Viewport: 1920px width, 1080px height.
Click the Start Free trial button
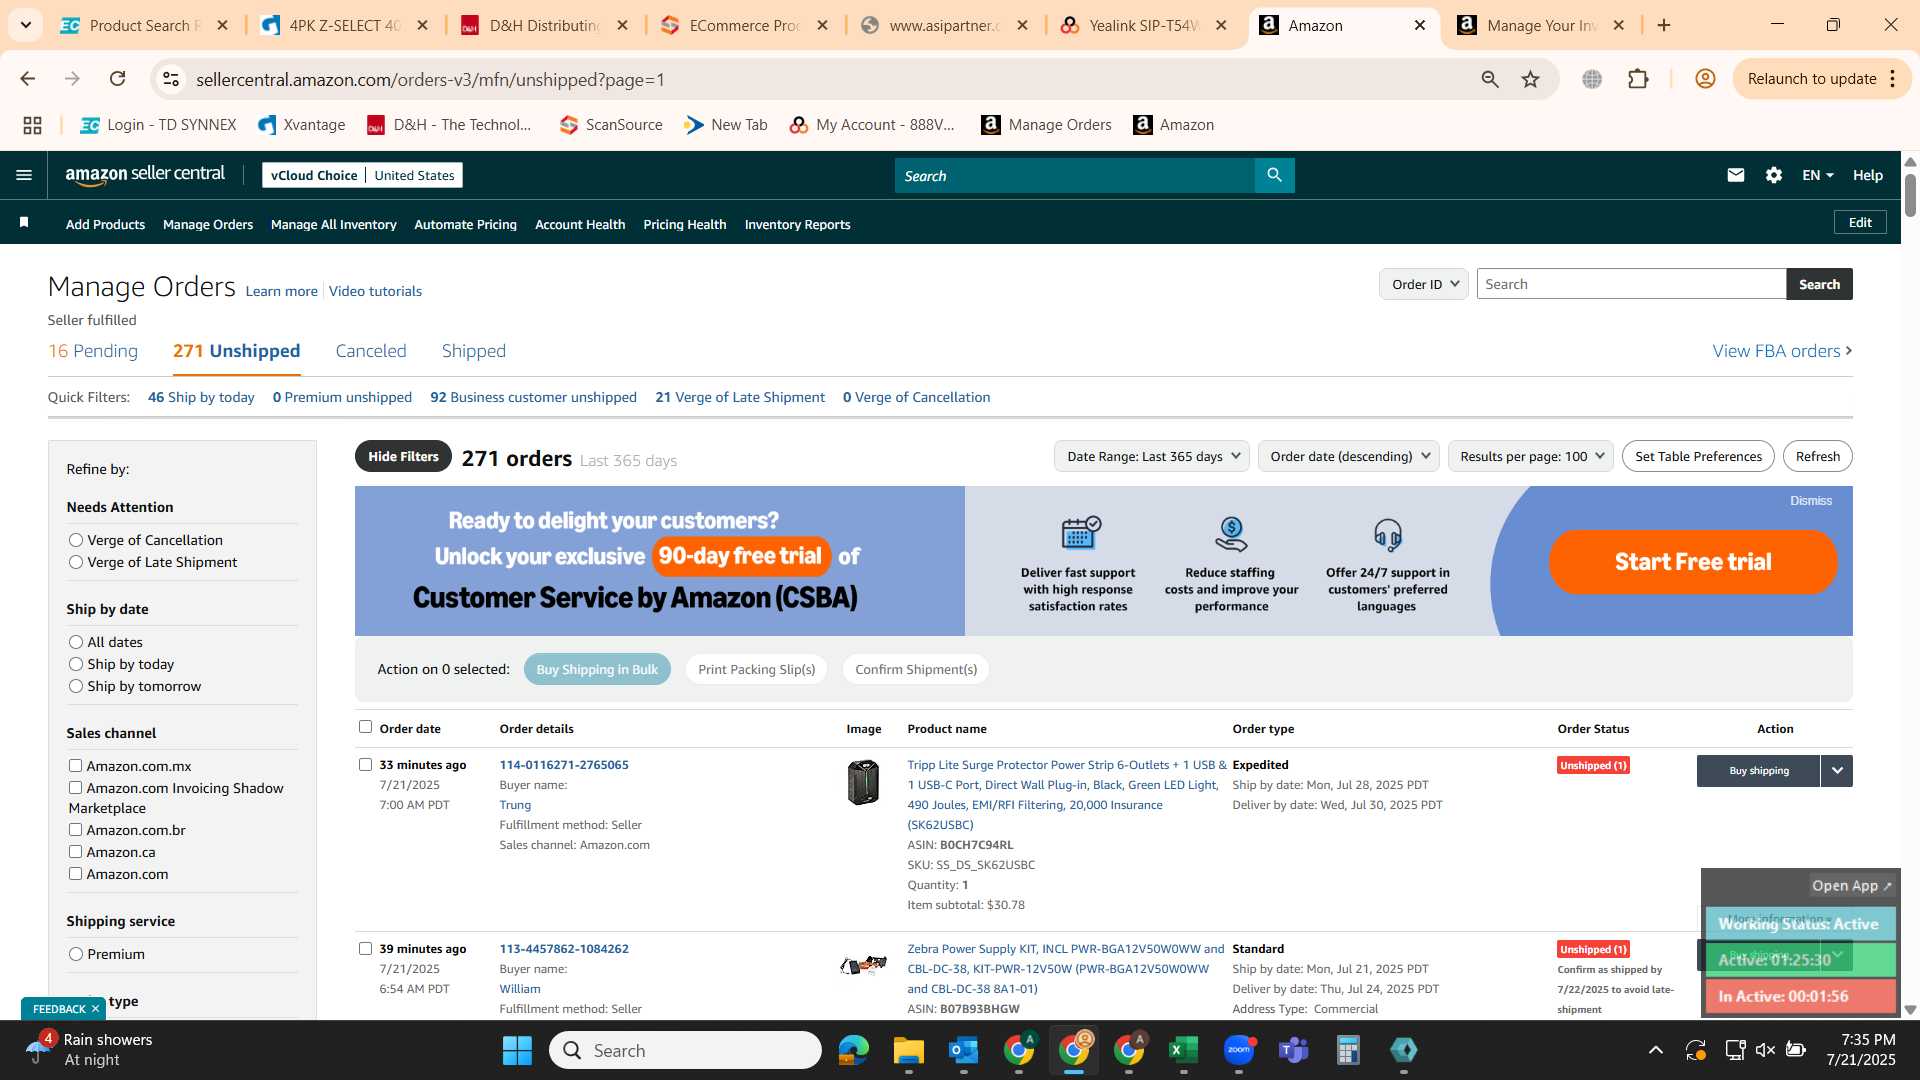click(1693, 561)
